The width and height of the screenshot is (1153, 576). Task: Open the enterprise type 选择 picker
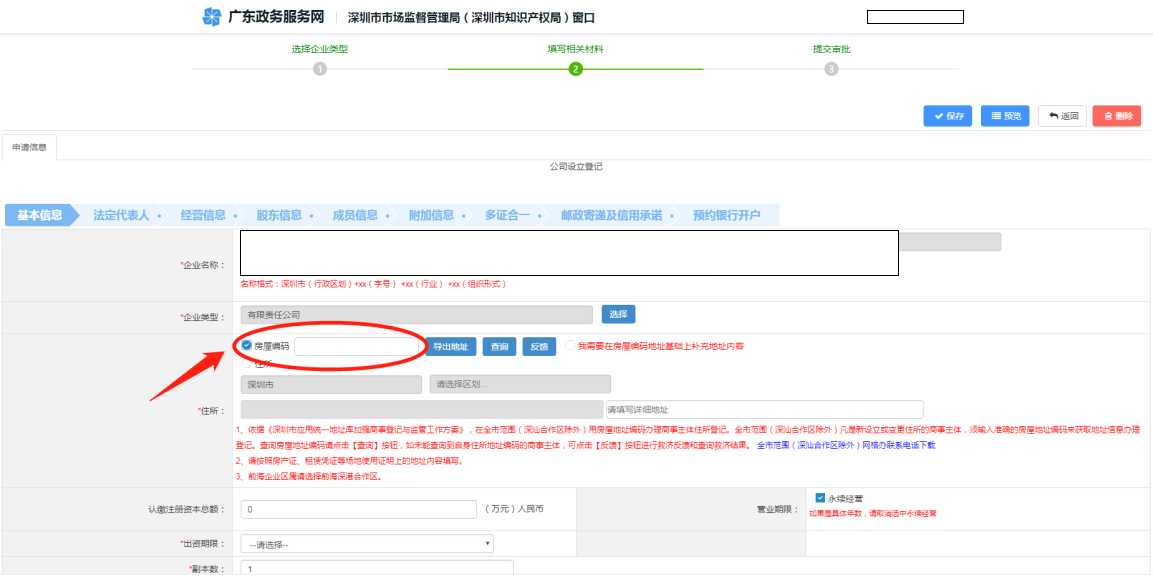[618, 313]
